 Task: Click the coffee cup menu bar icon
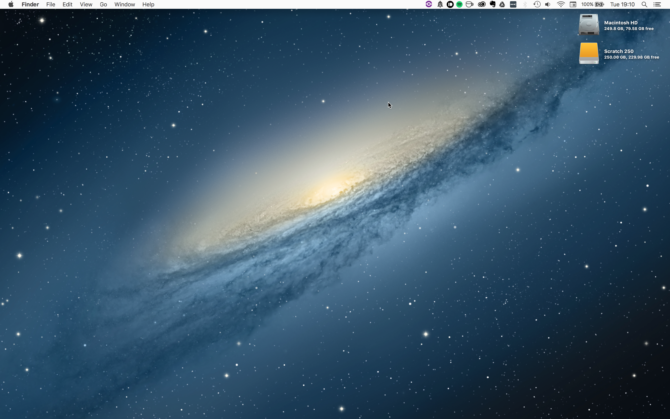pyautogui.click(x=470, y=4)
